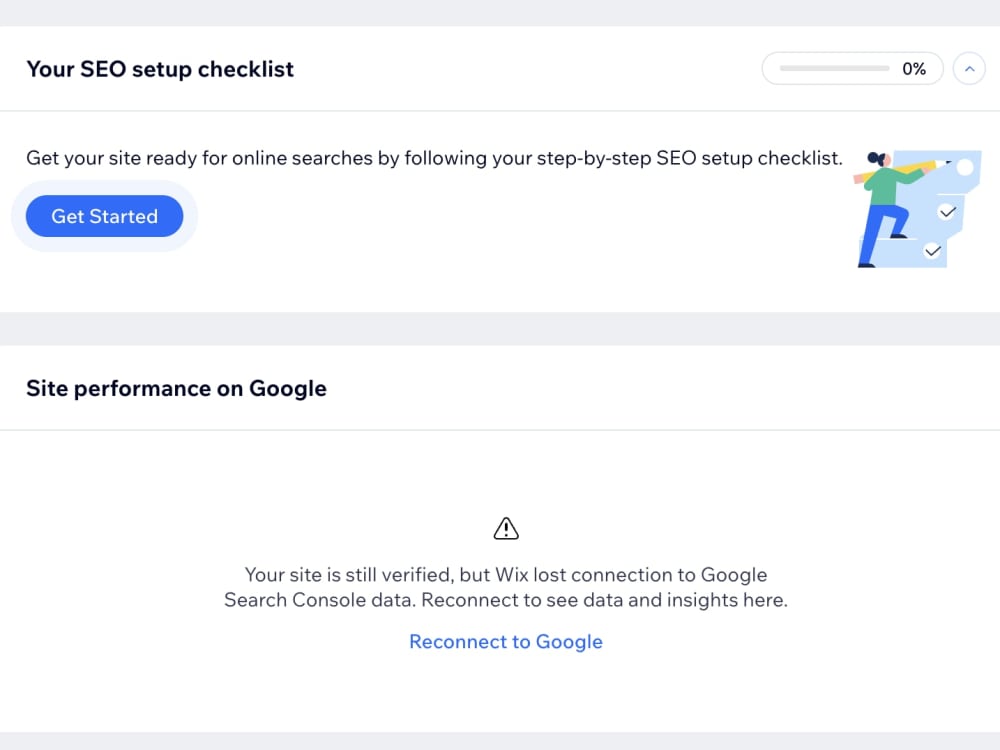Click the upper checkmark circle in the illustration
1000x750 pixels.
pos(947,212)
